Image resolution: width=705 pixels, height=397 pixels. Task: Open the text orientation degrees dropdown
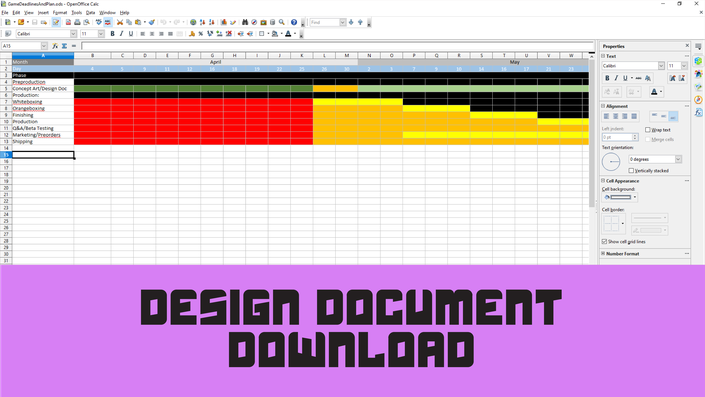coord(678,159)
